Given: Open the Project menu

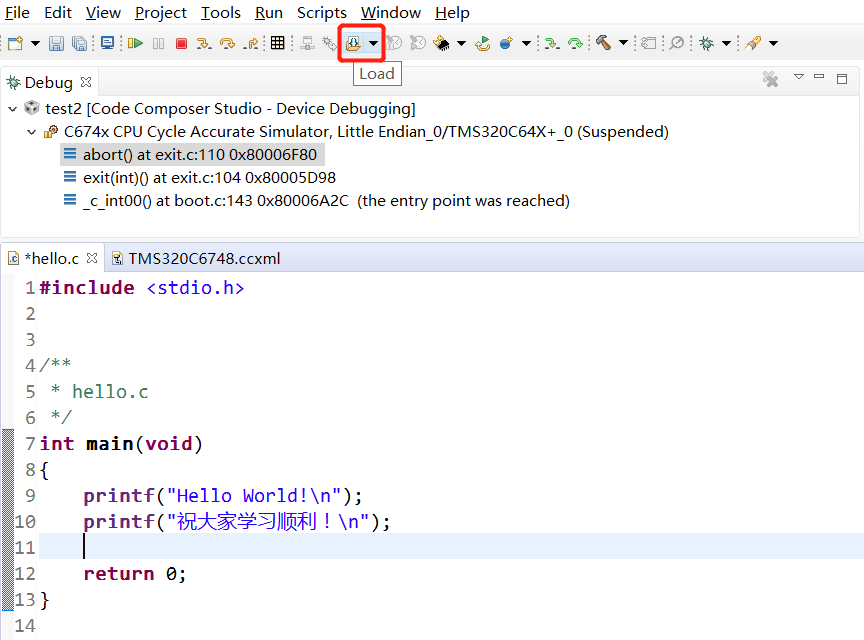Looking at the screenshot, I should click(x=161, y=13).
